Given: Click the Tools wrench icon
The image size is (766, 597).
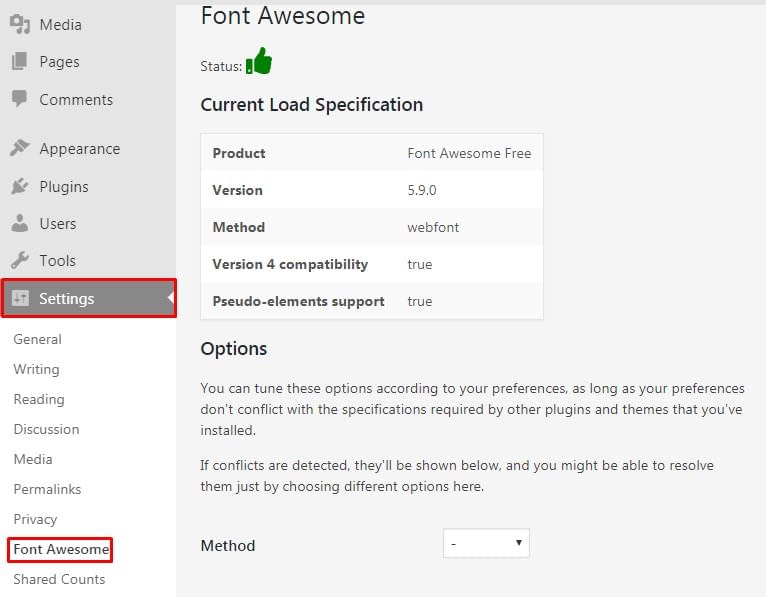Looking at the screenshot, I should tap(20, 260).
